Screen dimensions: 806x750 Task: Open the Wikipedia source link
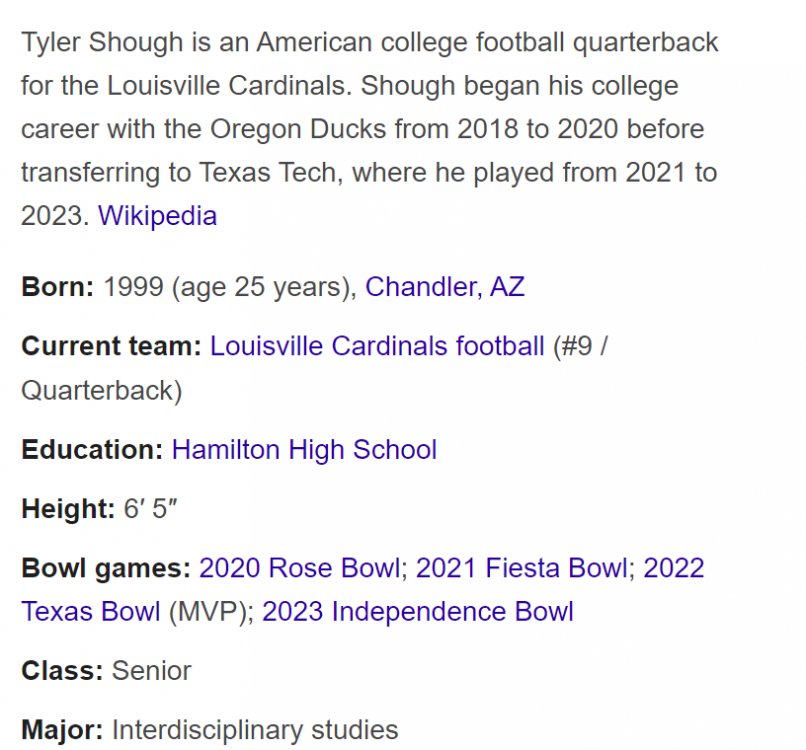pyautogui.click(x=157, y=216)
